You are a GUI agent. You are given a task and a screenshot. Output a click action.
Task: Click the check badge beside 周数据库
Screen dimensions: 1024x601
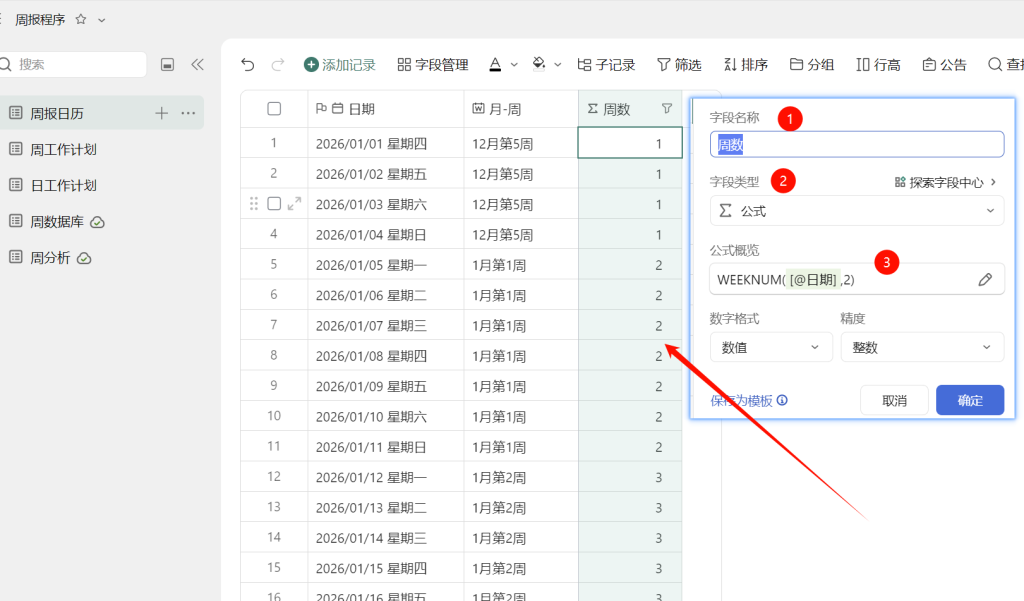click(97, 222)
